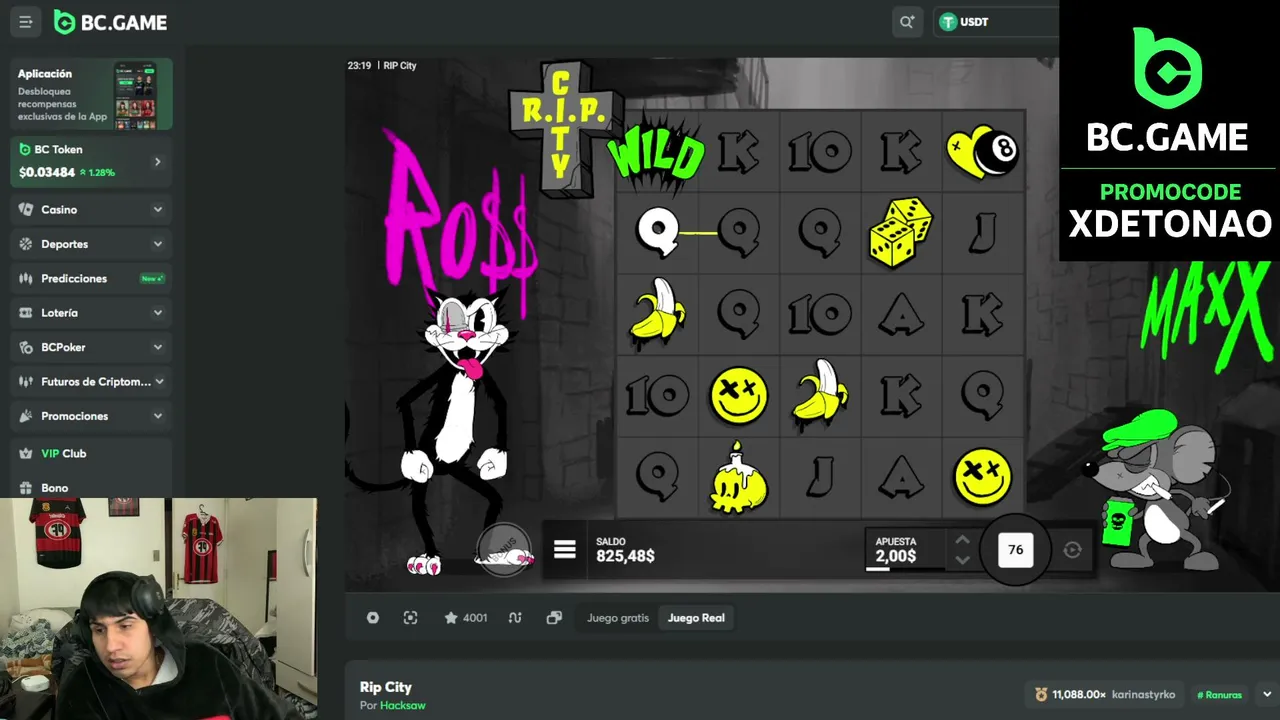
Task: Favorite the game with the star icon
Action: 451,618
